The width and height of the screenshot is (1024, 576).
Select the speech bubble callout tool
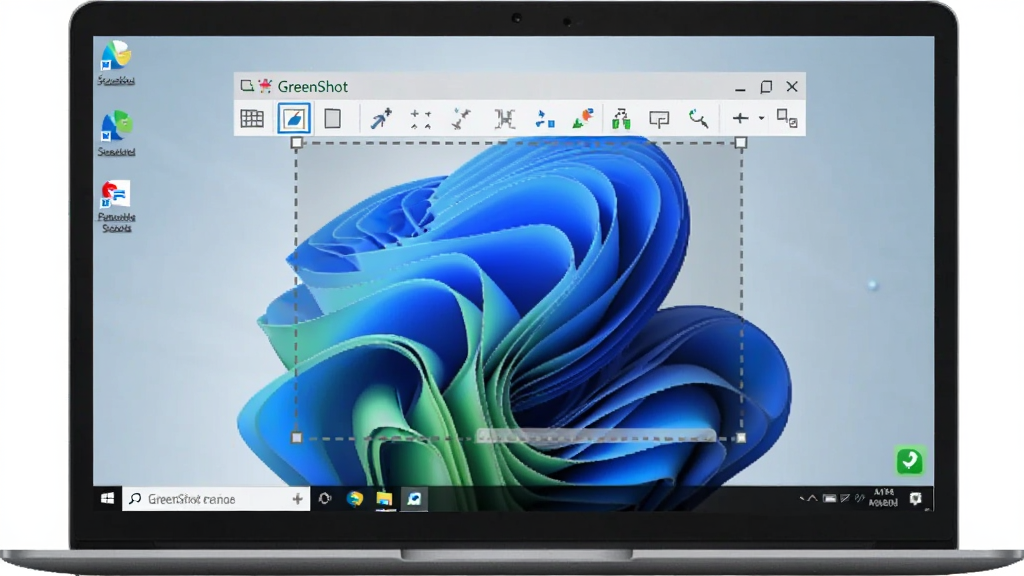pyautogui.click(x=659, y=119)
